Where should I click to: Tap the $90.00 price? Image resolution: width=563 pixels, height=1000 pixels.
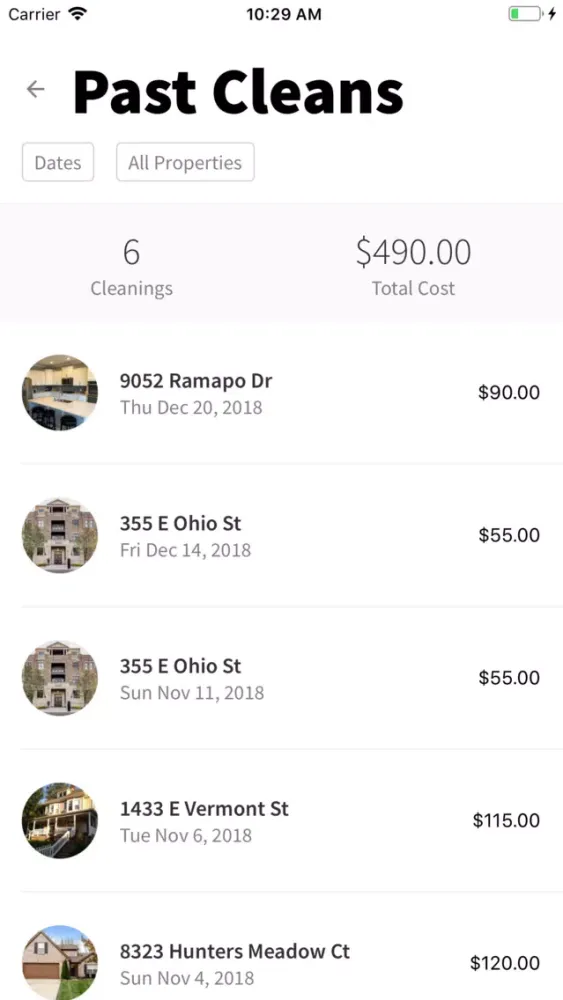pyautogui.click(x=509, y=392)
